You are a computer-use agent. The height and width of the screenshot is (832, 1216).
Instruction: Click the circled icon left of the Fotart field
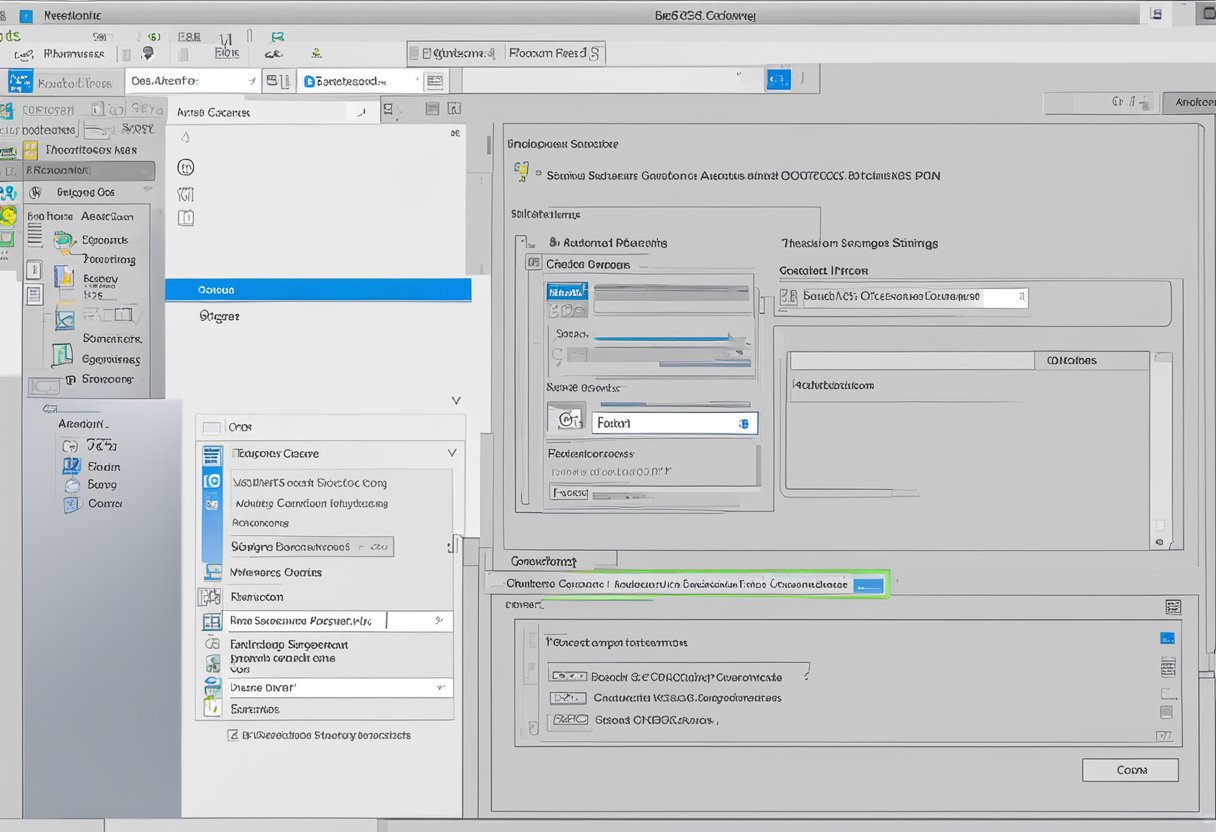click(x=566, y=421)
